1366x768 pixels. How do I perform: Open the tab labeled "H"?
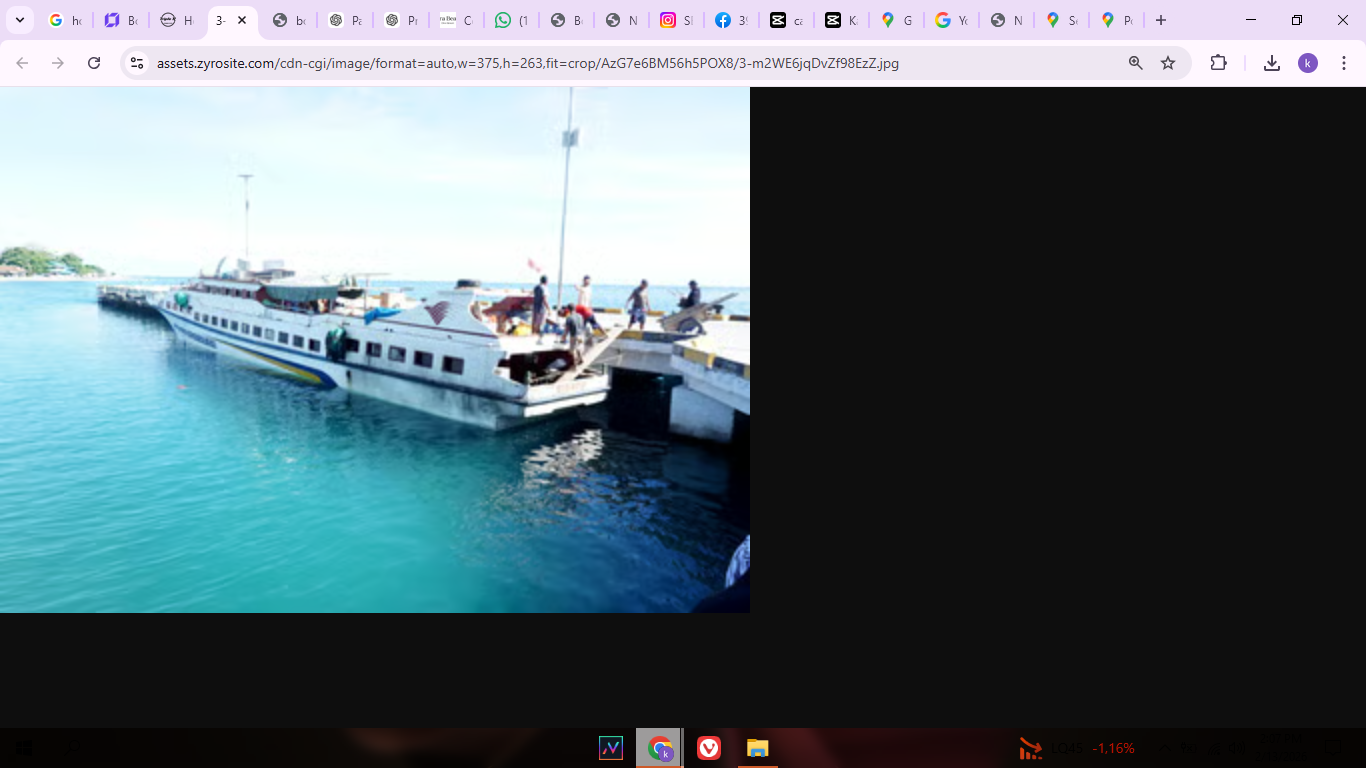click(x=177, y=20)
